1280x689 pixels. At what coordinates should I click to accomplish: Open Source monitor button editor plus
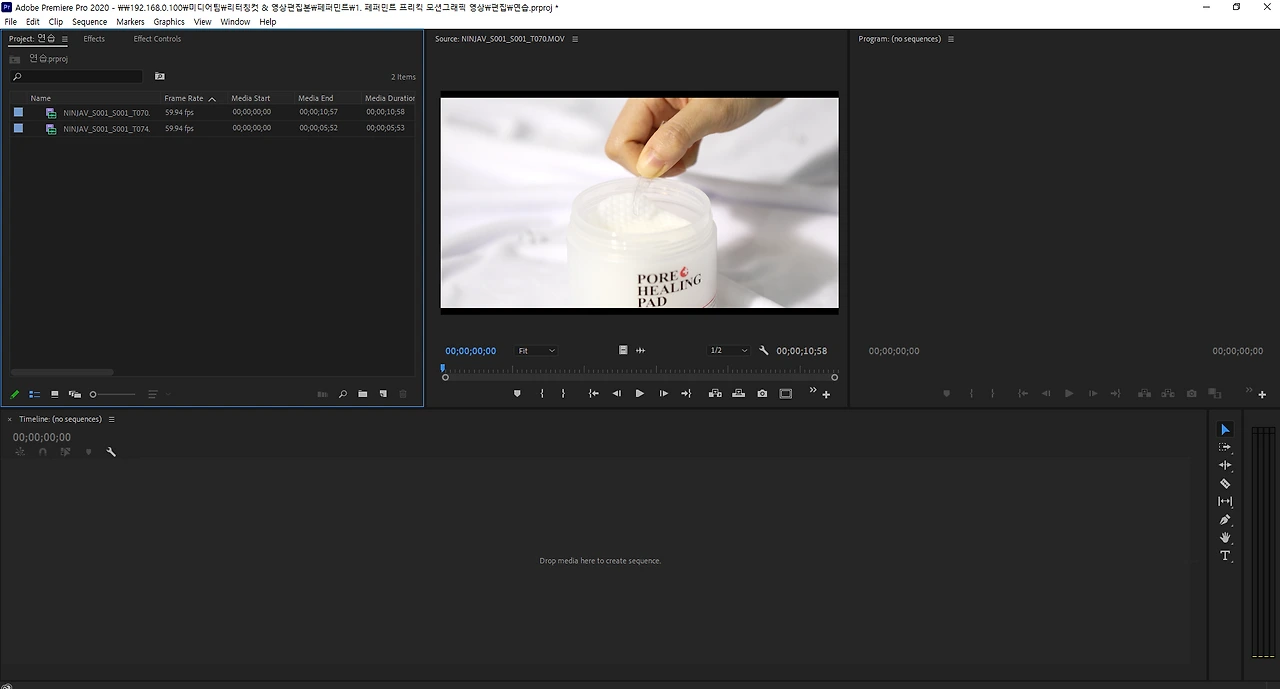[x=826, y=395]
